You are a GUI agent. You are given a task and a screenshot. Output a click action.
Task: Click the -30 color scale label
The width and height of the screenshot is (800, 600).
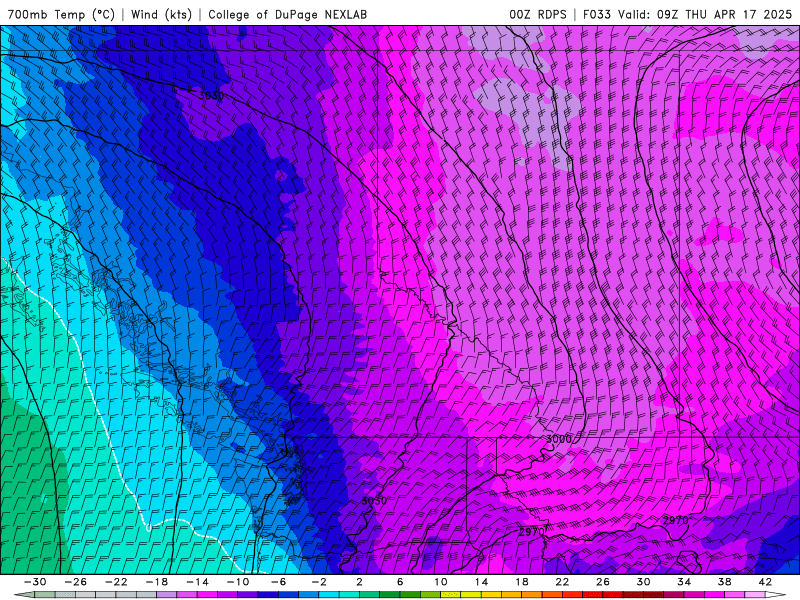click(35, 582)
